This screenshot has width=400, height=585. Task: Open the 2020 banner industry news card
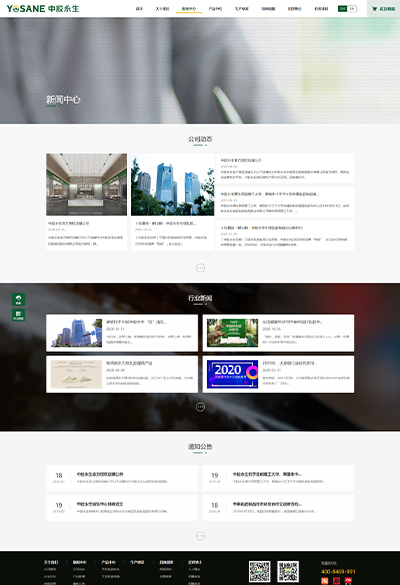(278, 374)
